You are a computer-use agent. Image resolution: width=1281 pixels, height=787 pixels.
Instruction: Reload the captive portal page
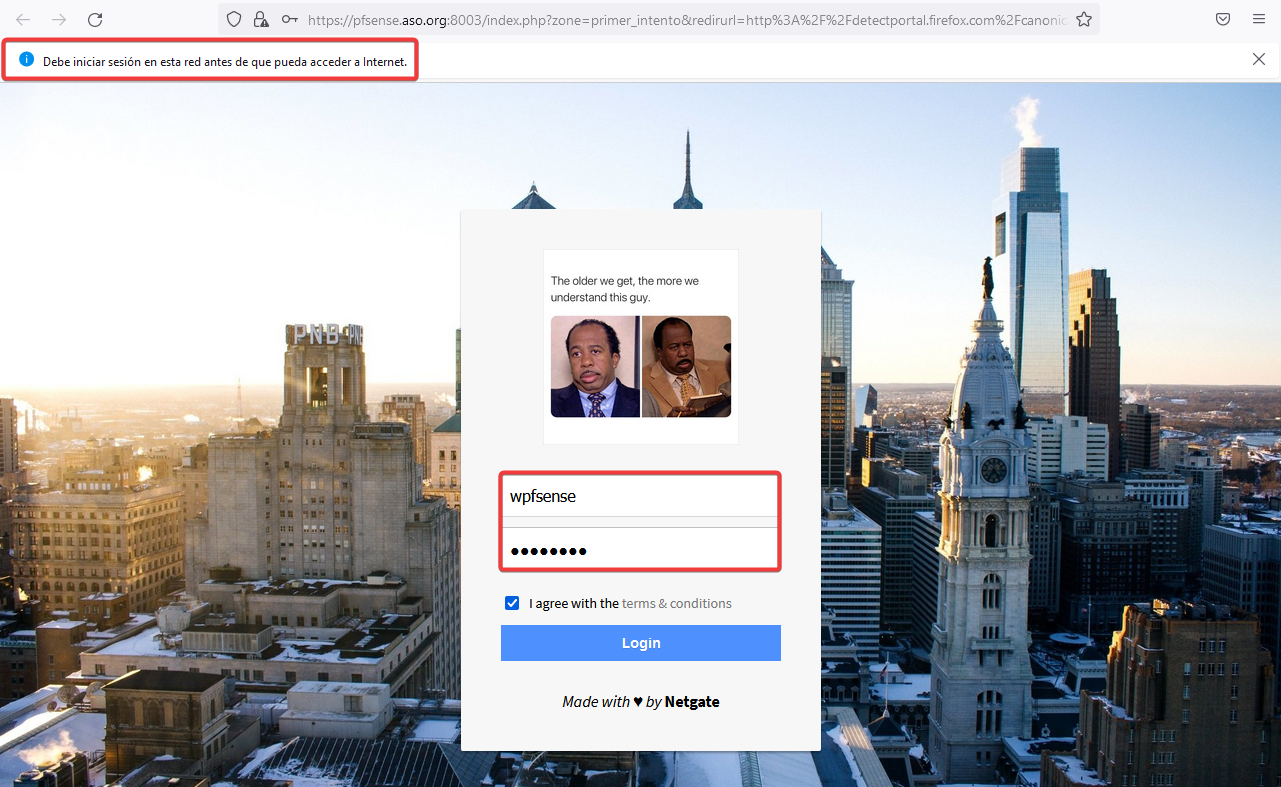click(x=95, y=19)
